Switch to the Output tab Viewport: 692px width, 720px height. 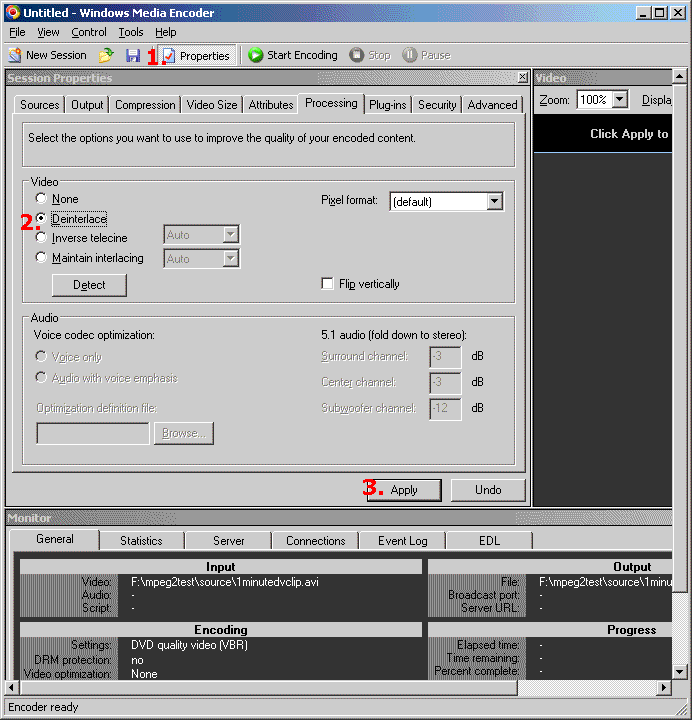coord(87,105)
